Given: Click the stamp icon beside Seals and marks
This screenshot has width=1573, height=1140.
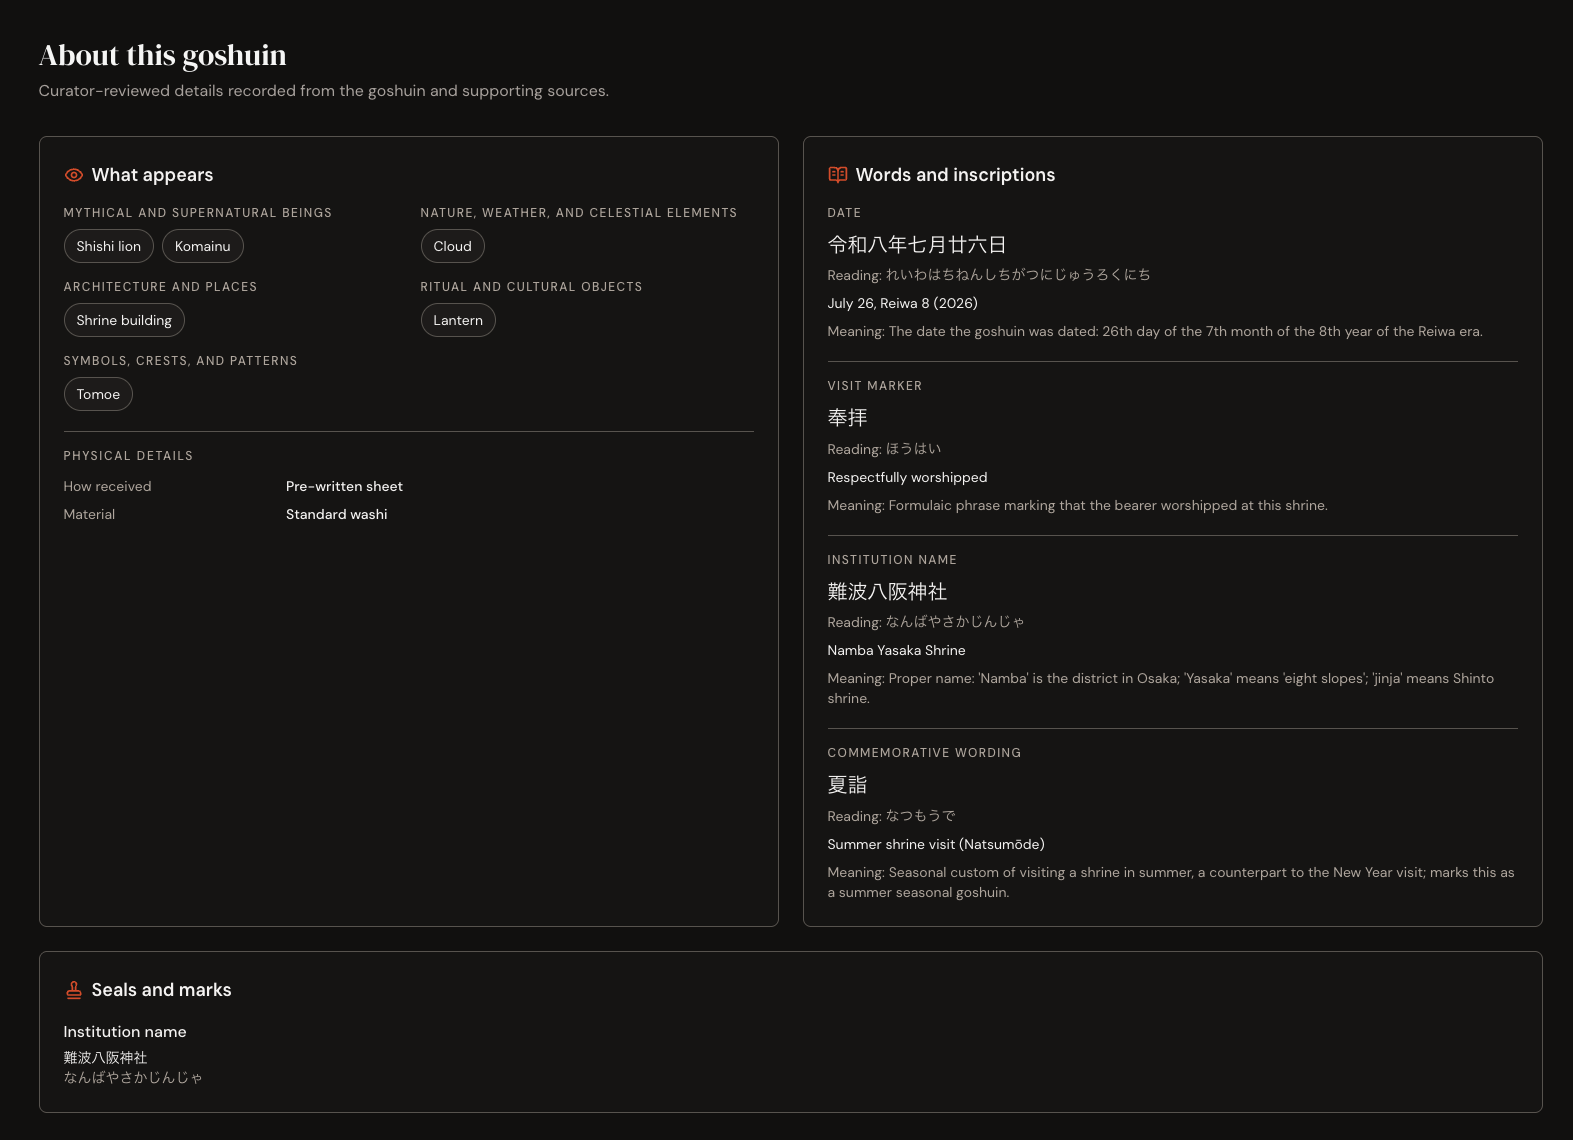Looking at the screenshot, I should (x=74, y=990).
